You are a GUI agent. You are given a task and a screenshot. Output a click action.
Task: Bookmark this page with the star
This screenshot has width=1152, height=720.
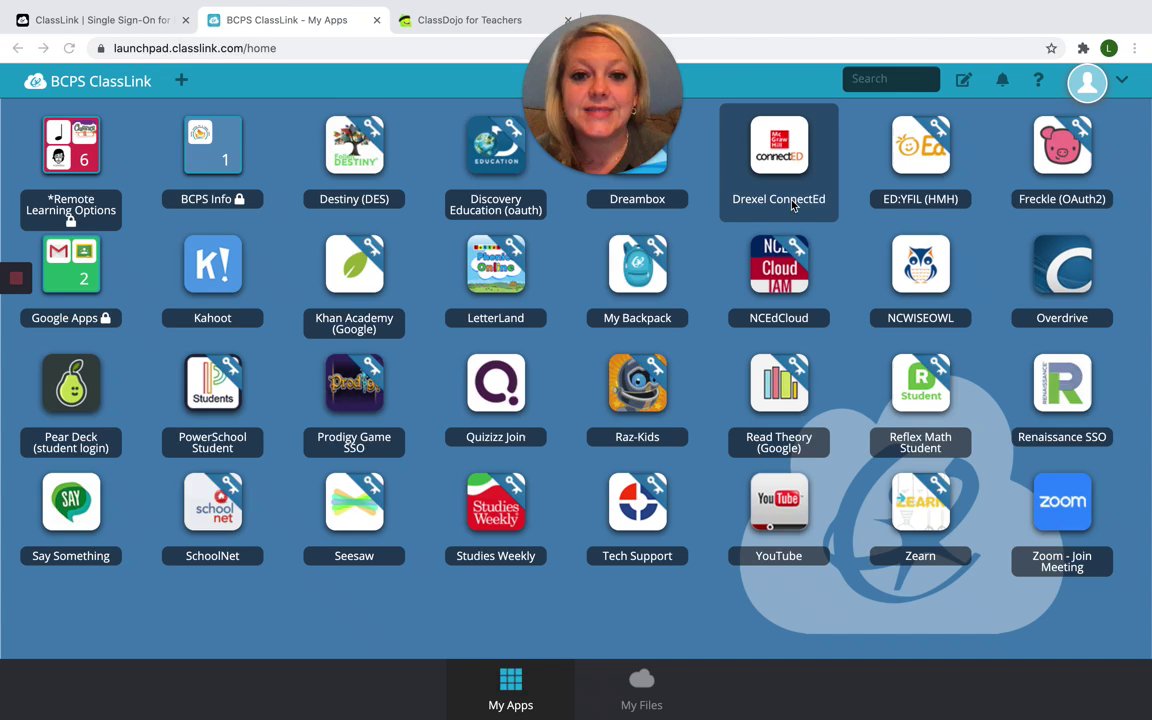tap(1051, 48)
